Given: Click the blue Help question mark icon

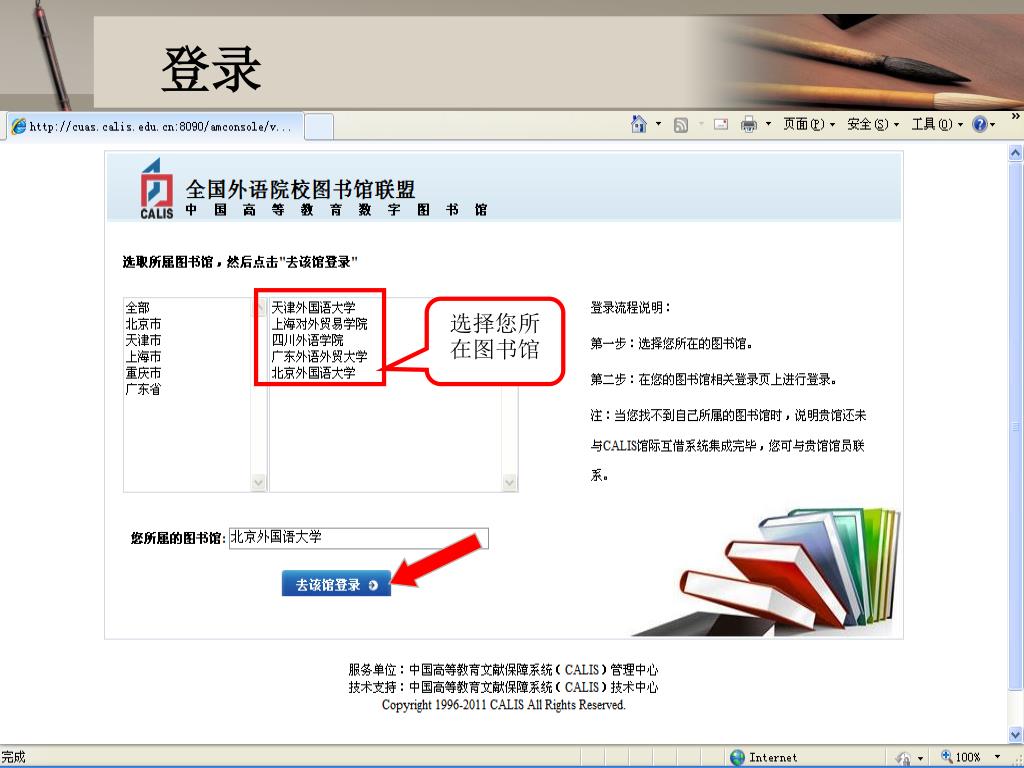Looking at the screenshot, I should point(980,124).
